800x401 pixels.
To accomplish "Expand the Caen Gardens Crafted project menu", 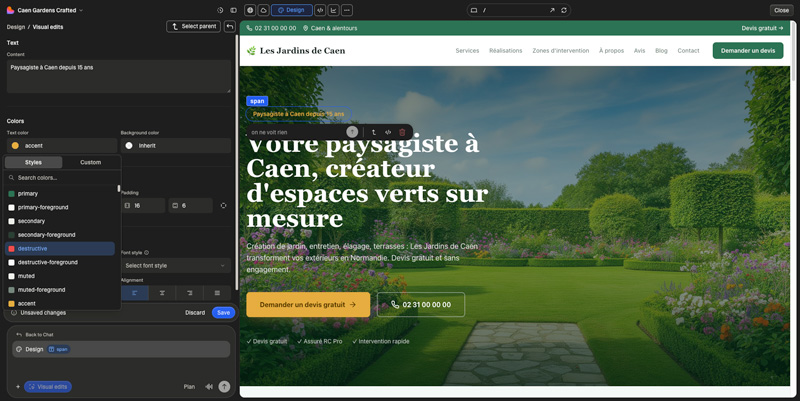I will [x=49, y=10].
